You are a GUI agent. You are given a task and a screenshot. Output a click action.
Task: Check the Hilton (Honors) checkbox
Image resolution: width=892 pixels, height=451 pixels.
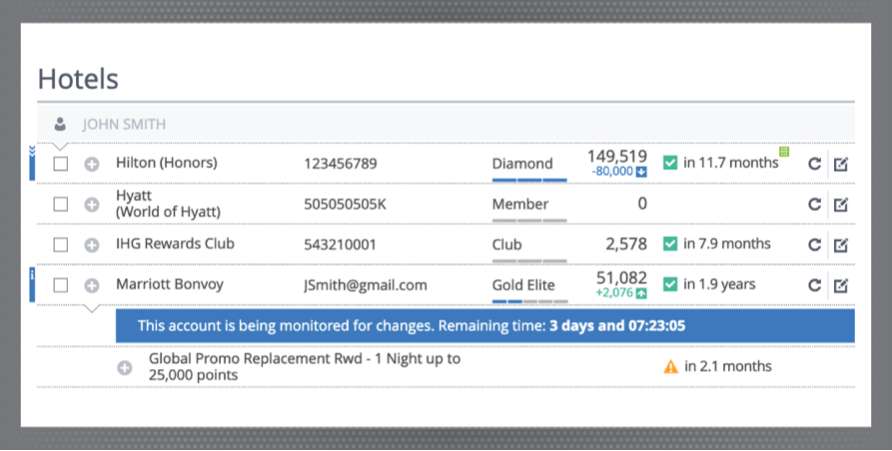pyautogui.click(x=61, y=164)
